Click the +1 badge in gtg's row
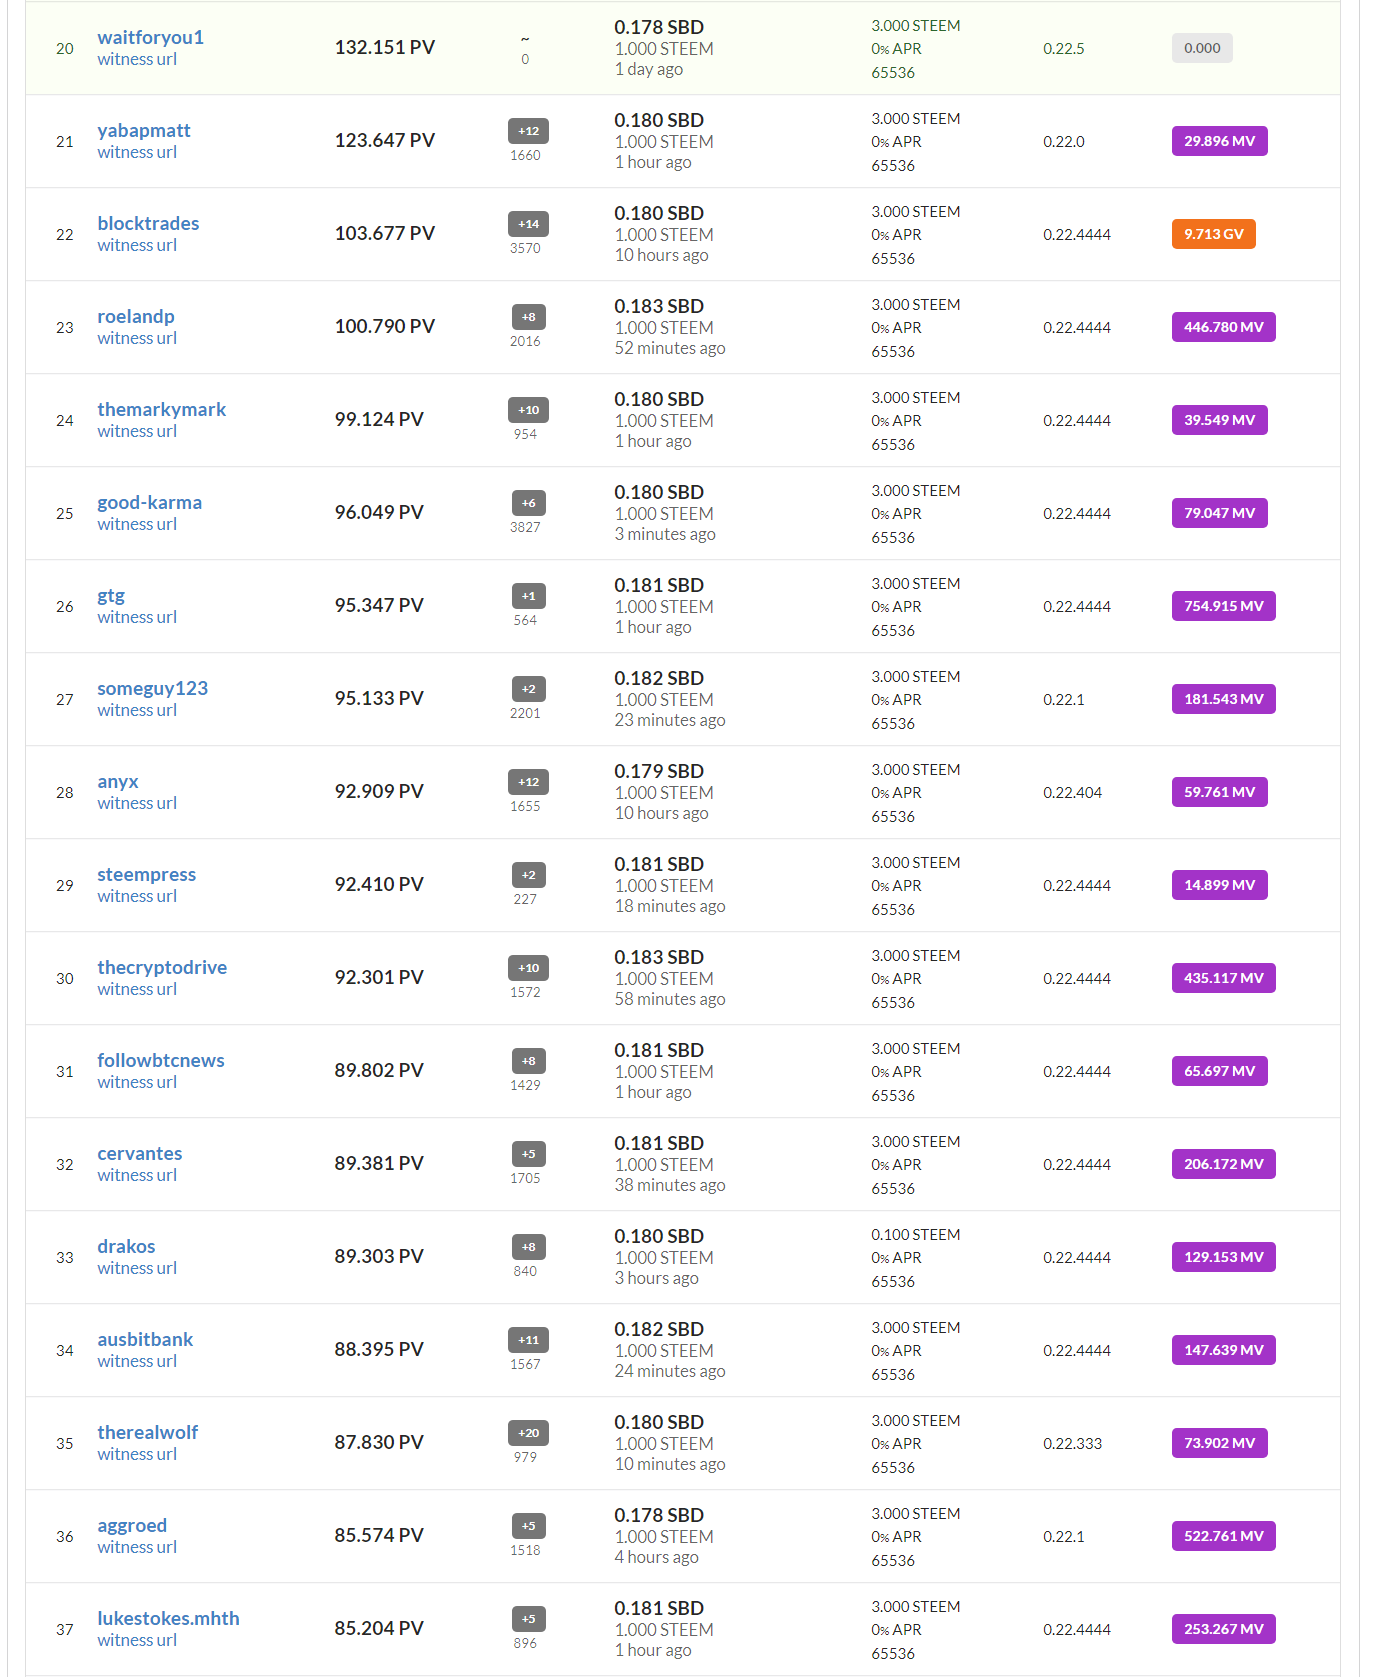Image resolution: width=1381 pixels, height=1677 pixels. point(528,596)
